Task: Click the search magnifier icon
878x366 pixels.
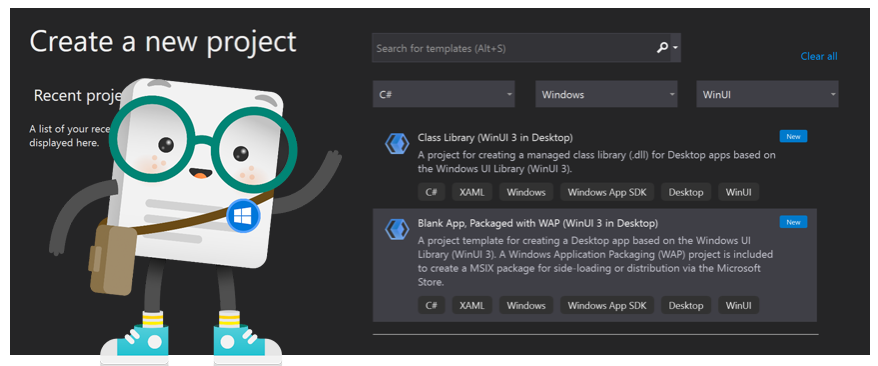Action: (662, 48)
